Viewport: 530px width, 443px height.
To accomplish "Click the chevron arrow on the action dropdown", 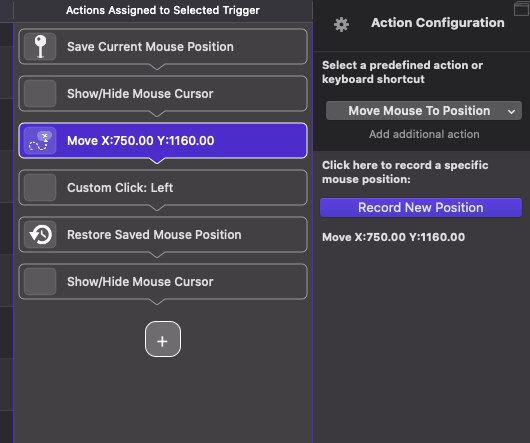I will point(512,111).
